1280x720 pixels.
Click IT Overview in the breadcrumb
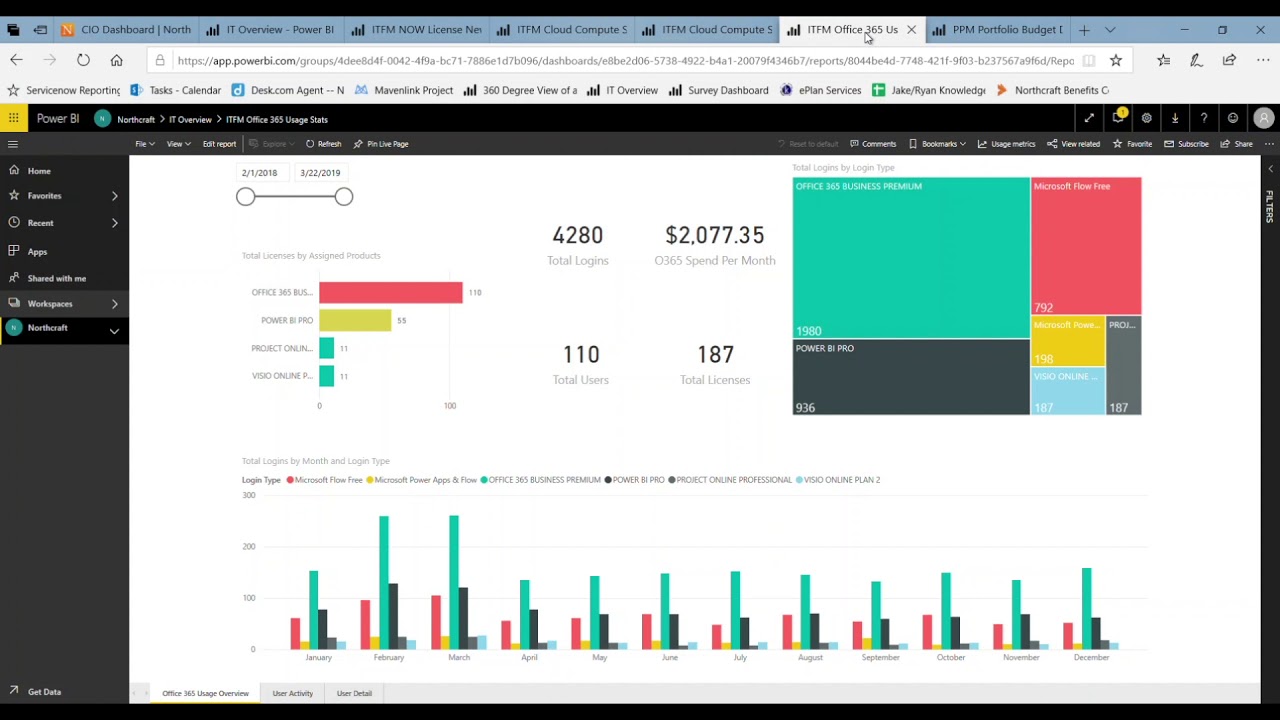[x=190, y=120]
